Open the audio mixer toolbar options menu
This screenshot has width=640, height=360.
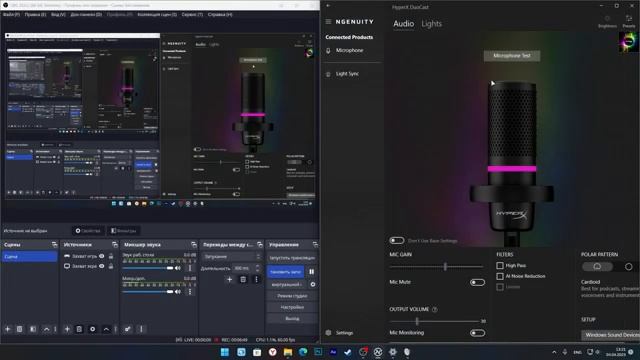tap(141, 329)
